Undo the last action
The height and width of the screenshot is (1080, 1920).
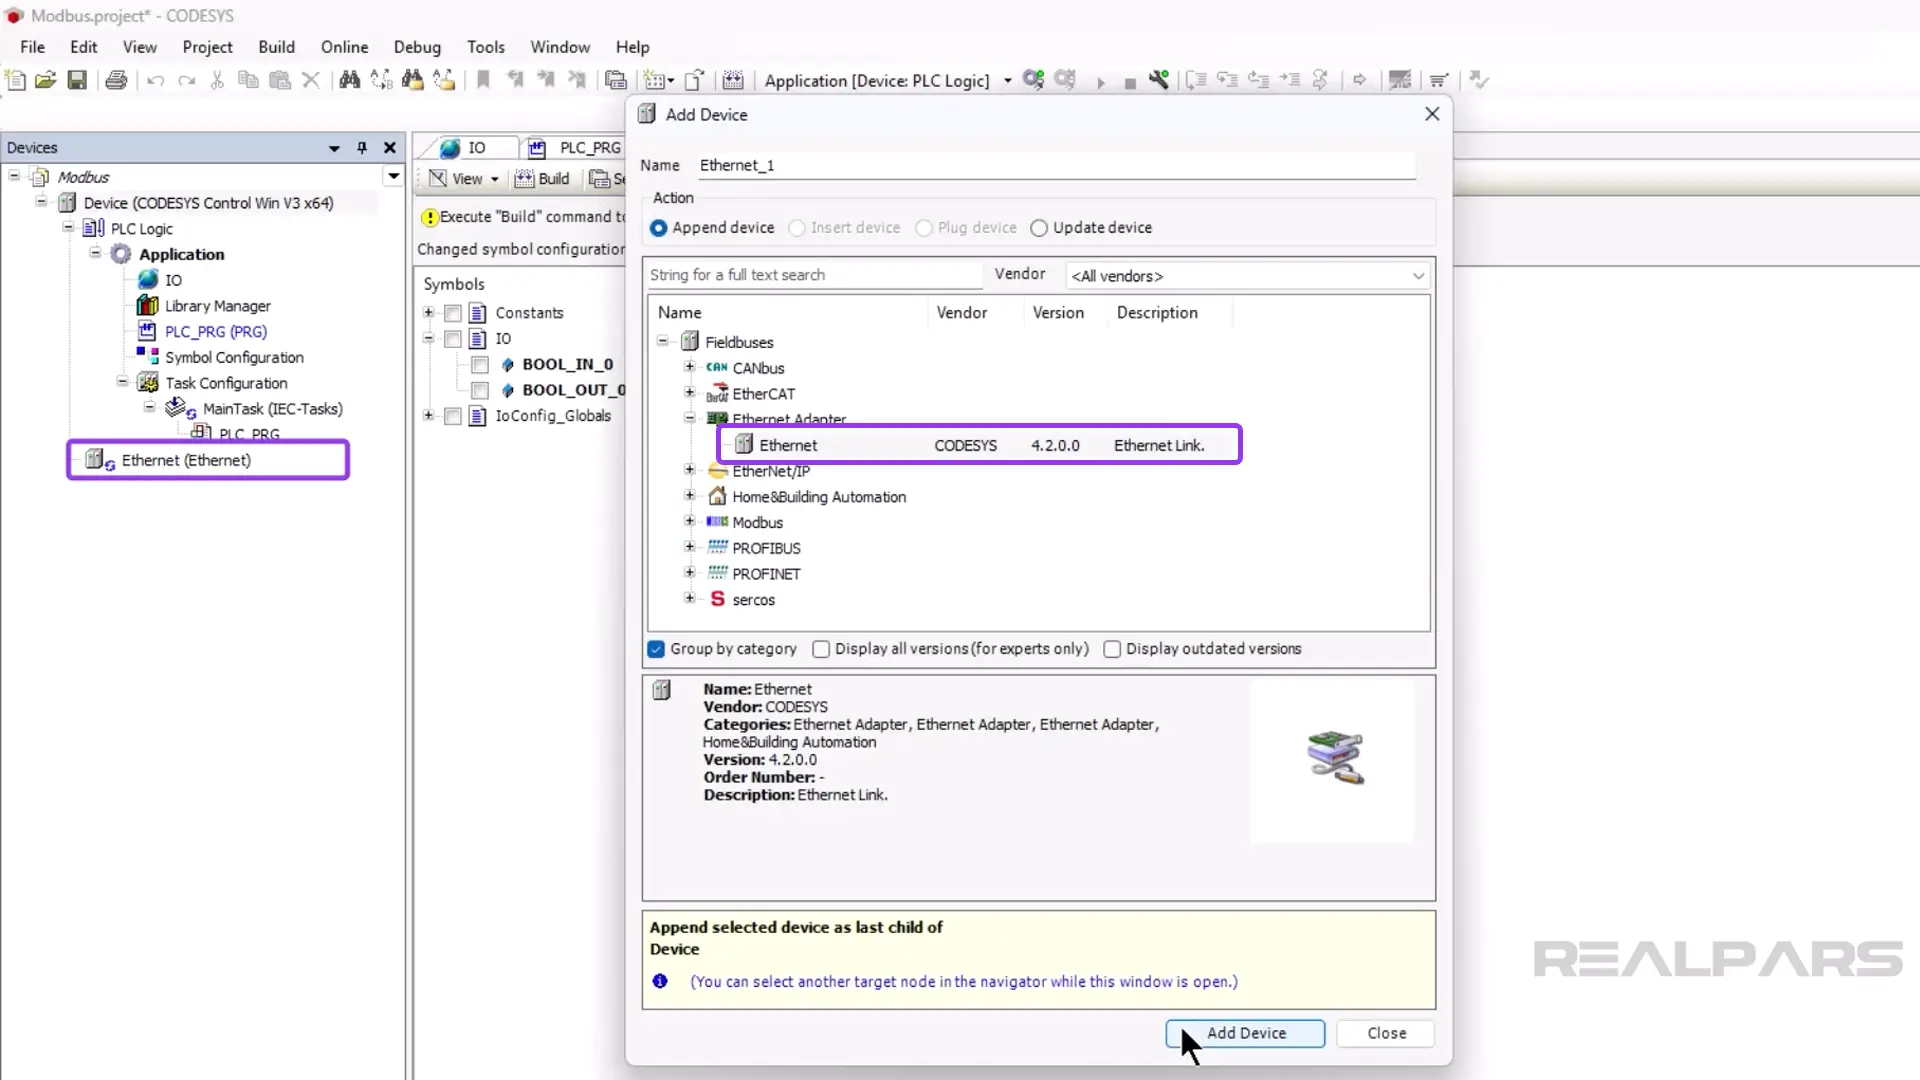point(155,80)
